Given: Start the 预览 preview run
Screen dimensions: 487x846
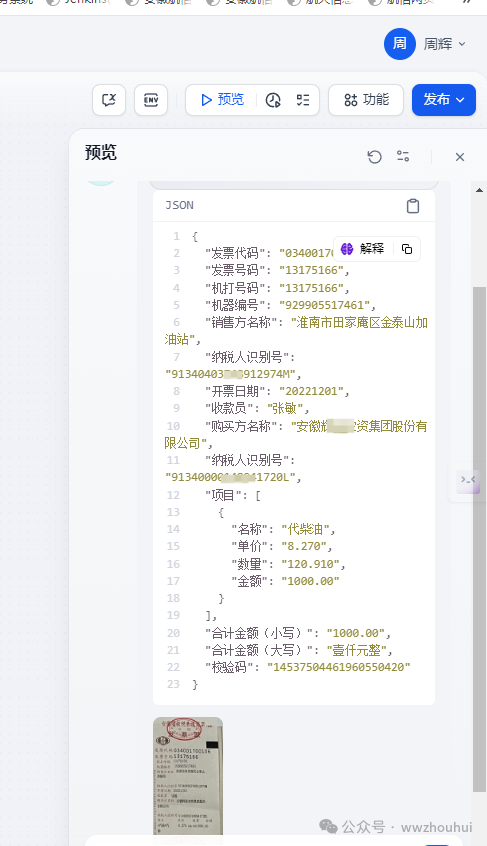Looking at the screenshot, I should [222, 100].
